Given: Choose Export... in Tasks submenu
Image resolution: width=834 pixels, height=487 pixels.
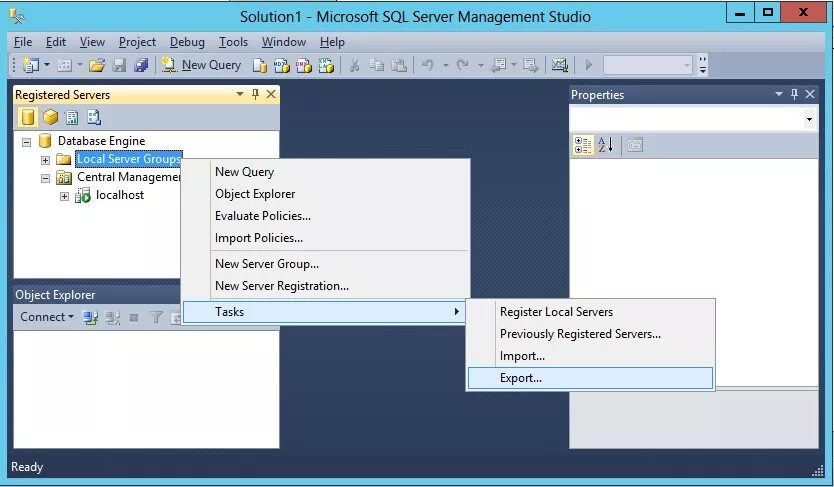Looking at the screenshot, I should [x=590, y=378].
